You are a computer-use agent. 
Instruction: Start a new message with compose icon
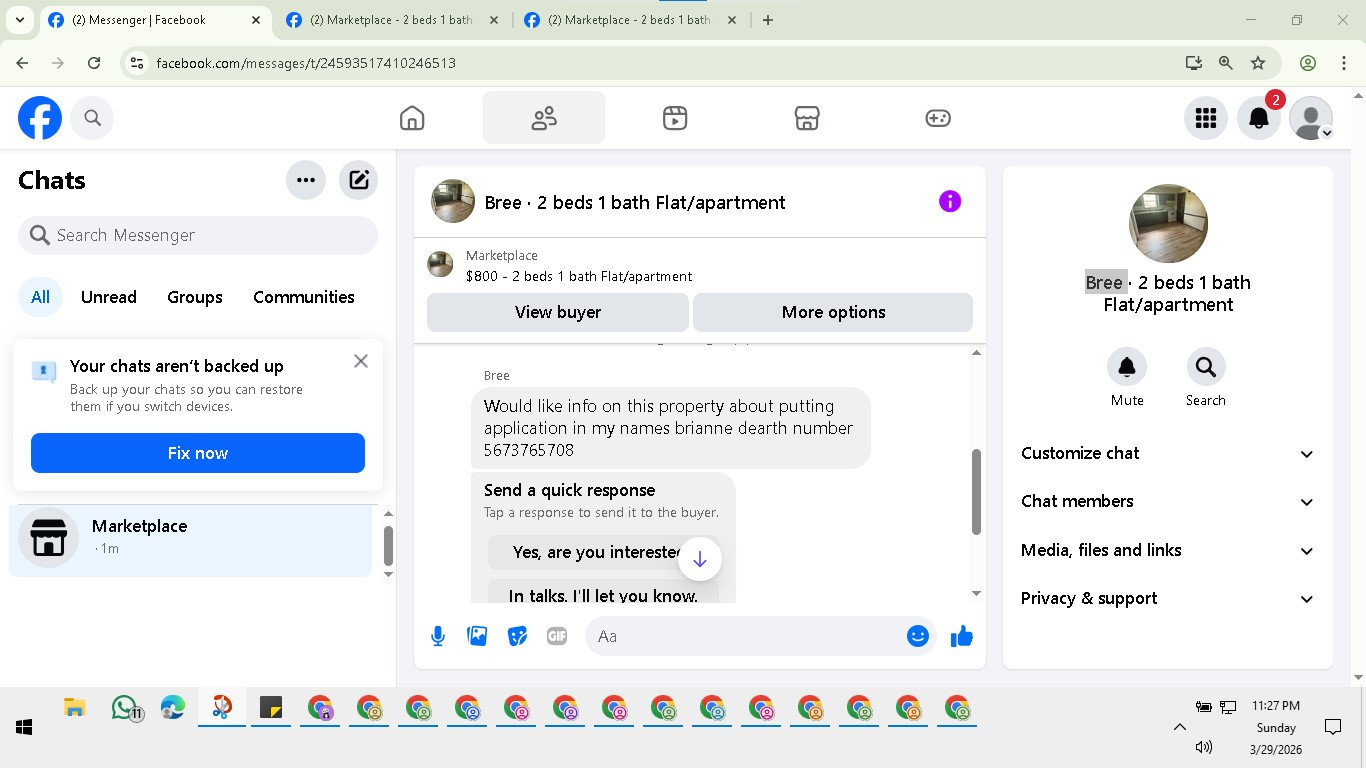tap(359, 180)
